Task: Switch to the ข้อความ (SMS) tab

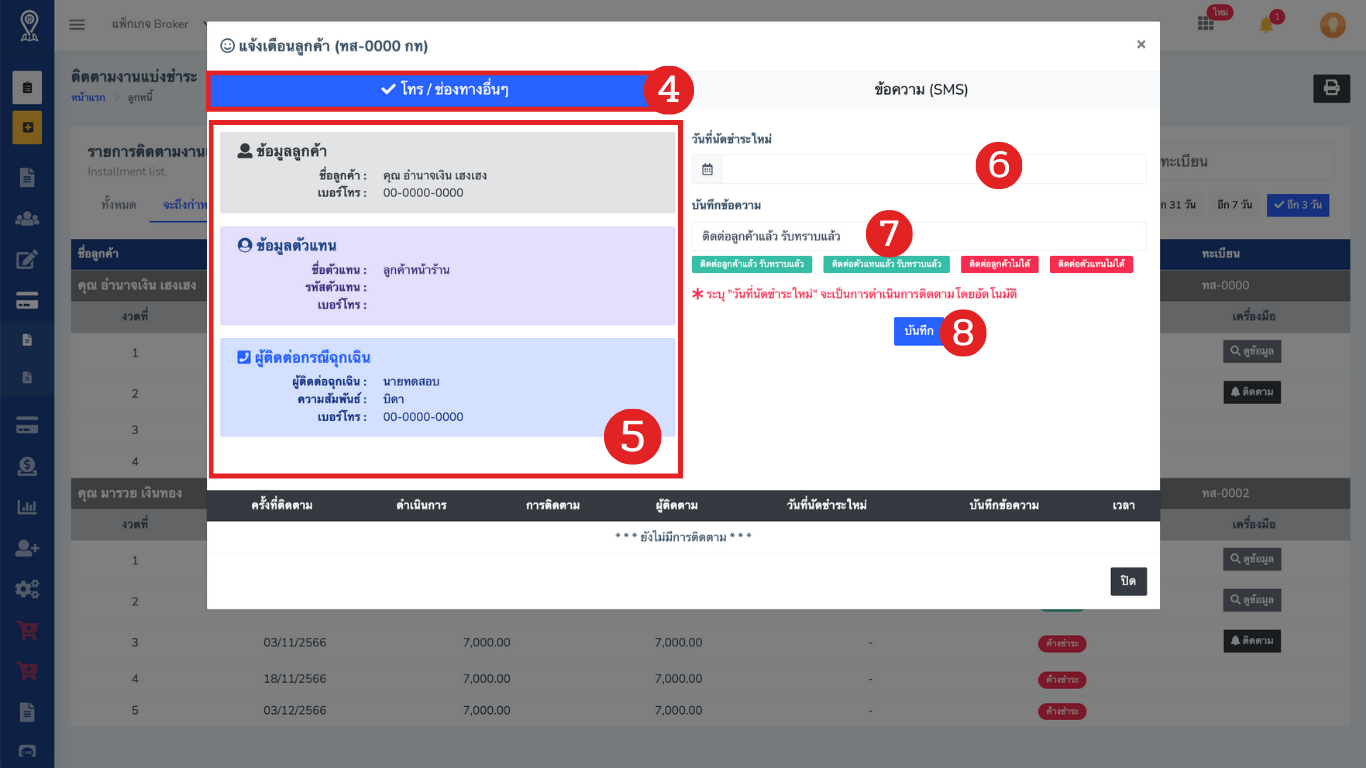Action: point(921,89)
